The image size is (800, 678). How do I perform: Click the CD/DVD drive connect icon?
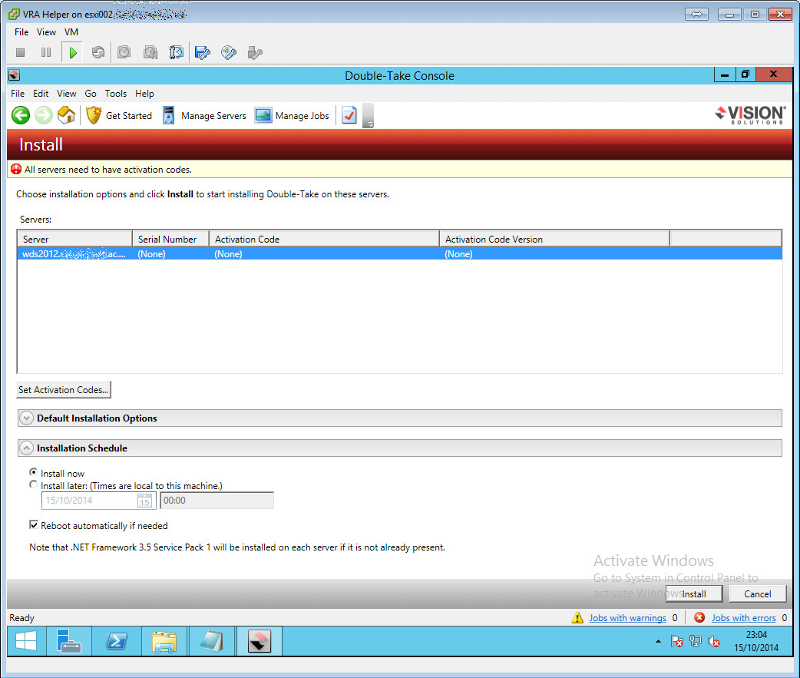point(229,53)
